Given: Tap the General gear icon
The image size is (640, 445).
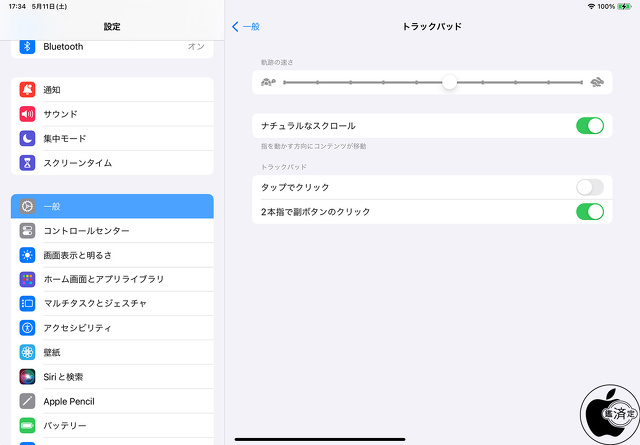Looking at the screenshot, I should click(27, 206).
